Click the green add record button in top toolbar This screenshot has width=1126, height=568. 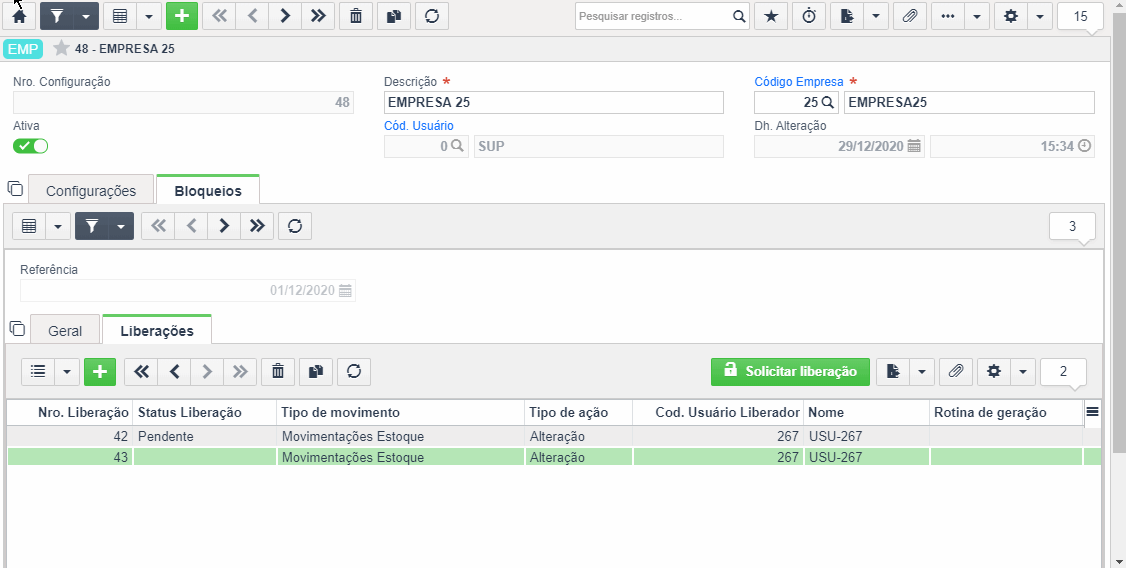point(182,16)
